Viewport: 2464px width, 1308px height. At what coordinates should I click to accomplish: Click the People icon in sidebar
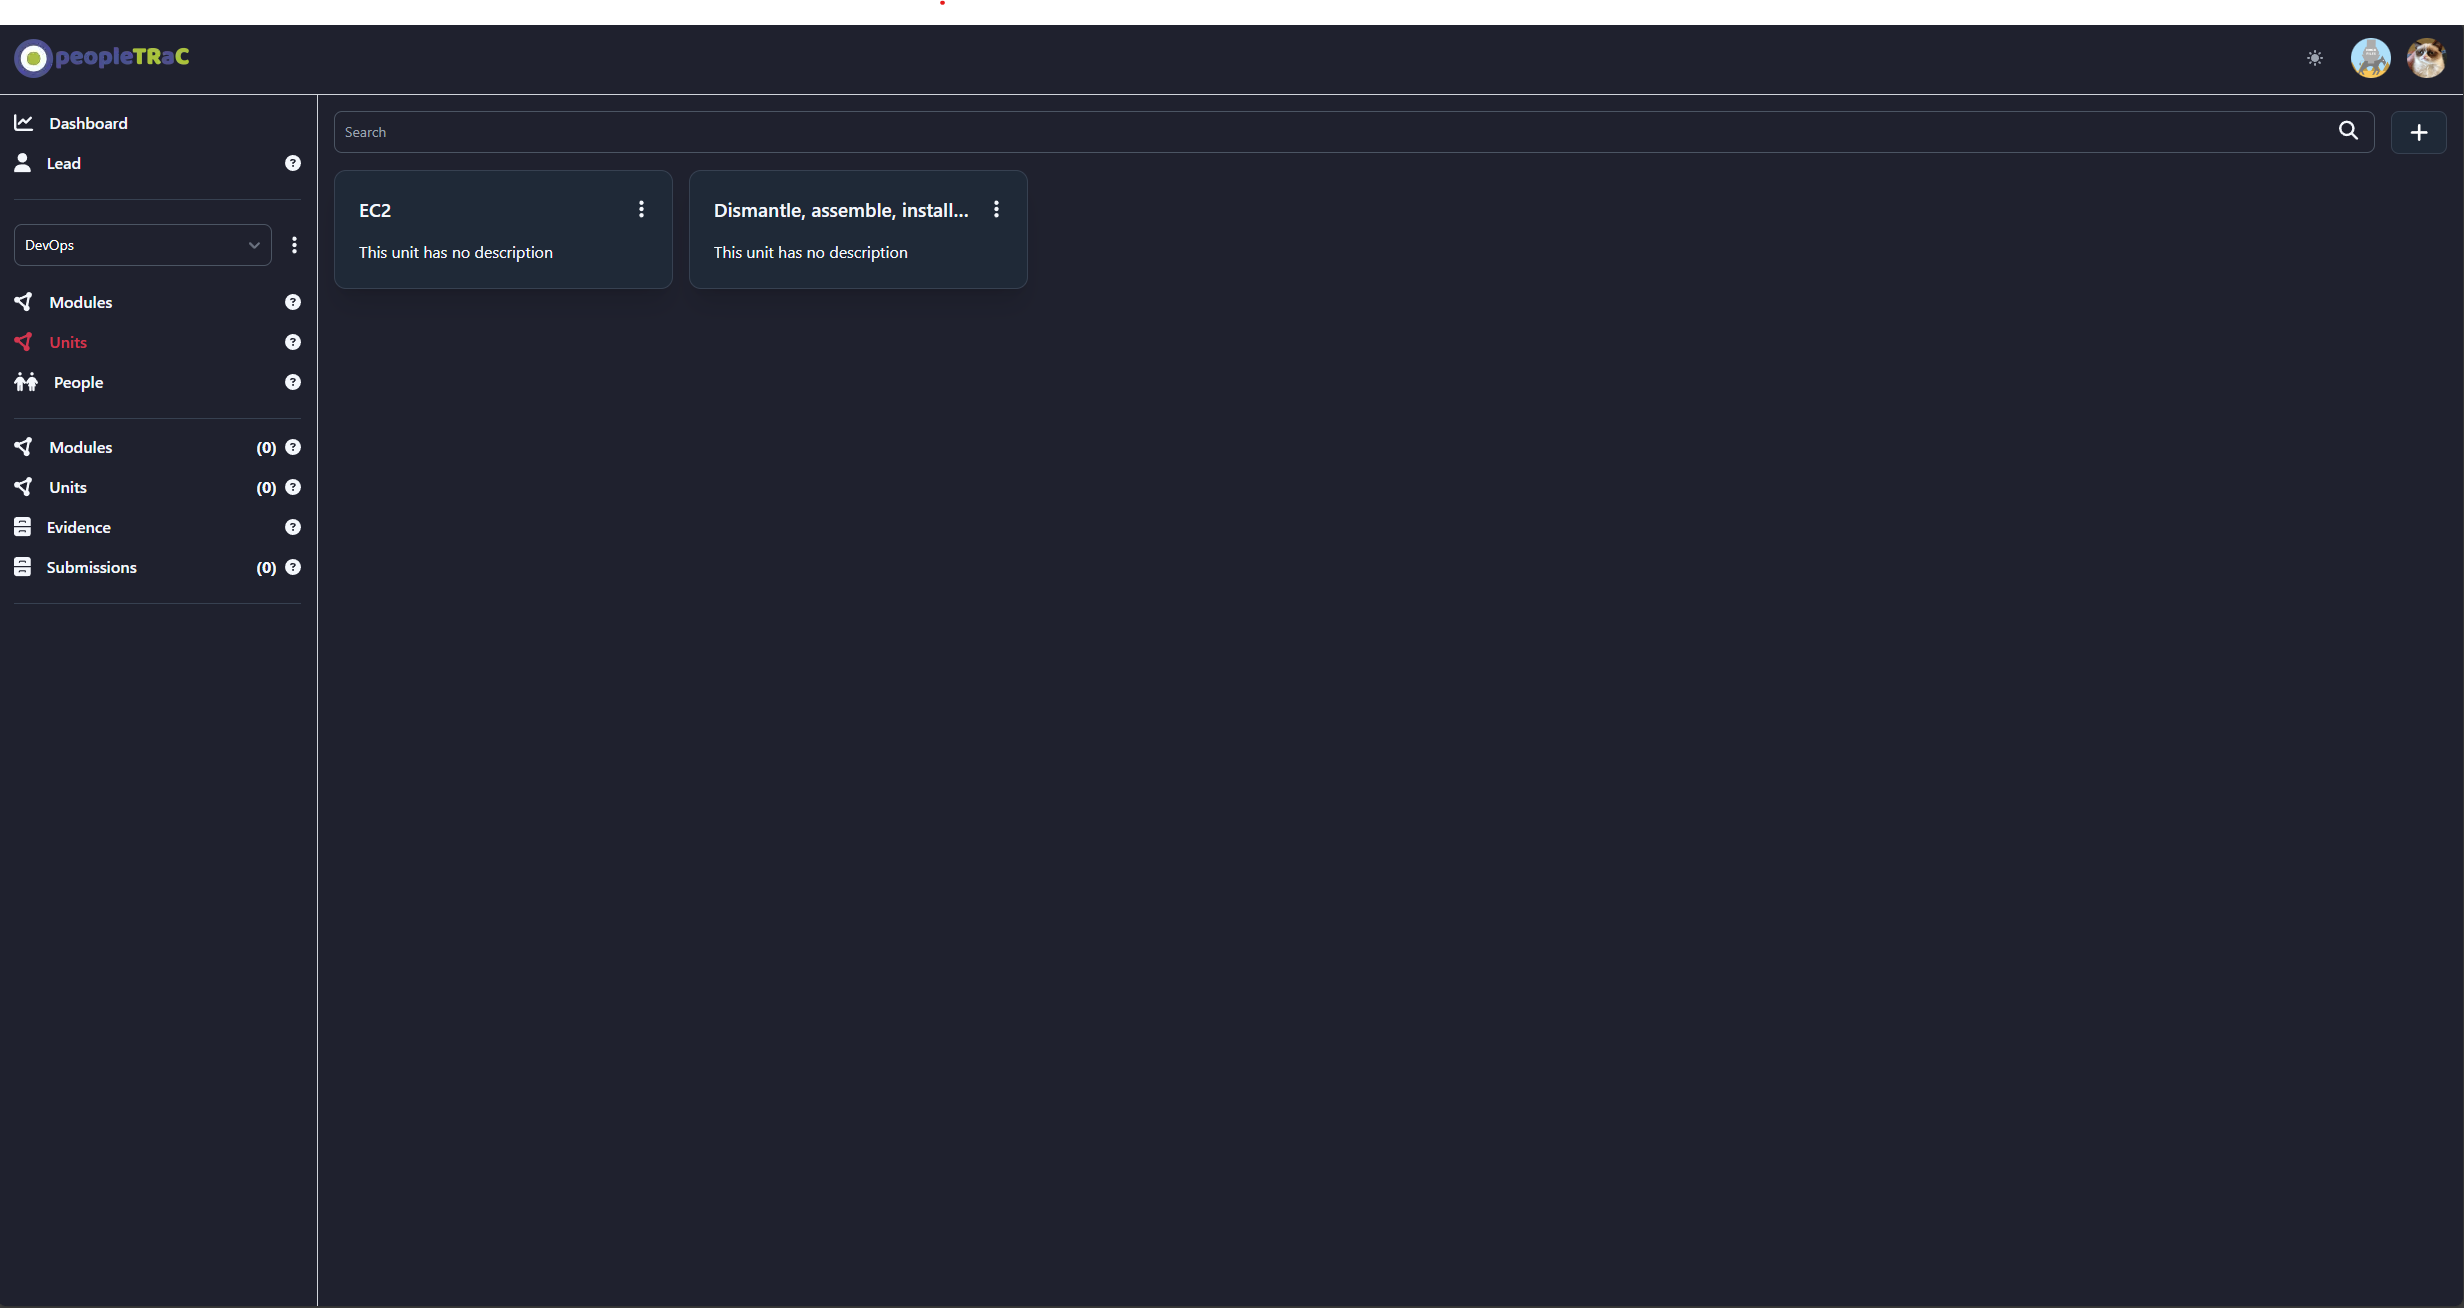(26, 382)
